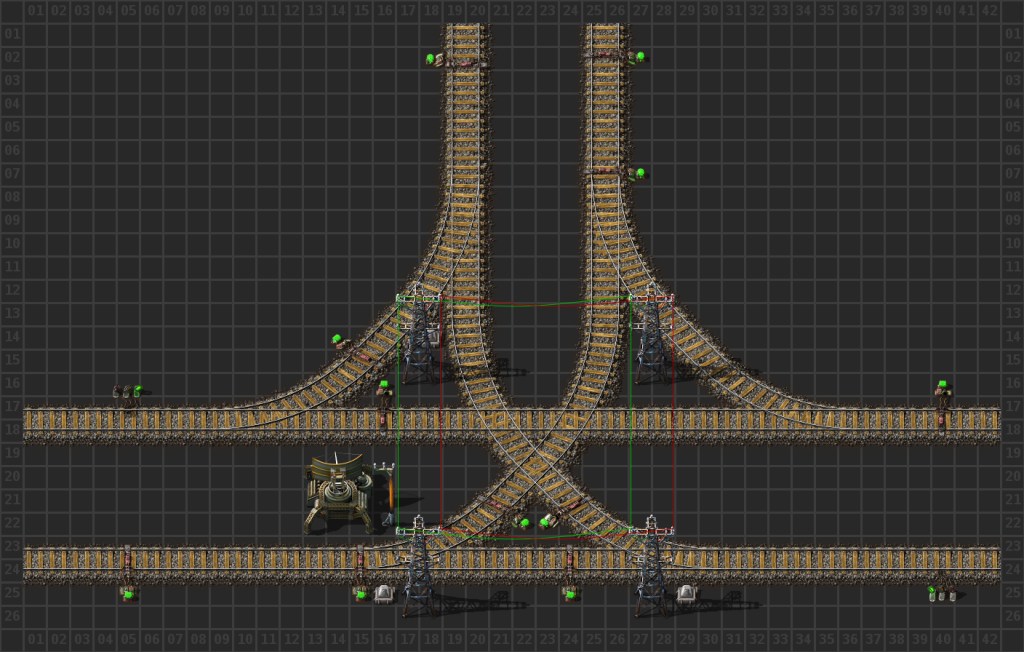The height and width of the screenshot is (652, 1024).
Task: Click row label 13 in the right ruler
Action: [1012, 313]
